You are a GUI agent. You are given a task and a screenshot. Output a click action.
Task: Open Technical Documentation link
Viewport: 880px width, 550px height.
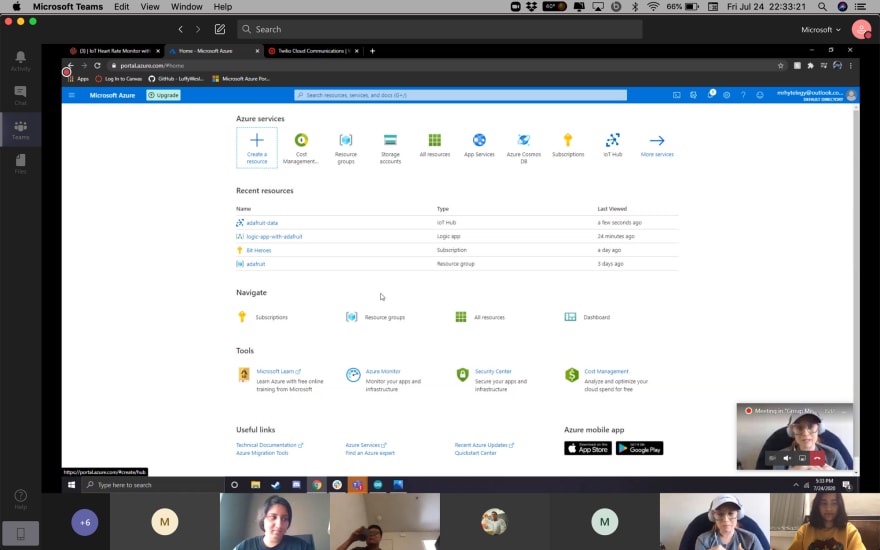point(269,445)
